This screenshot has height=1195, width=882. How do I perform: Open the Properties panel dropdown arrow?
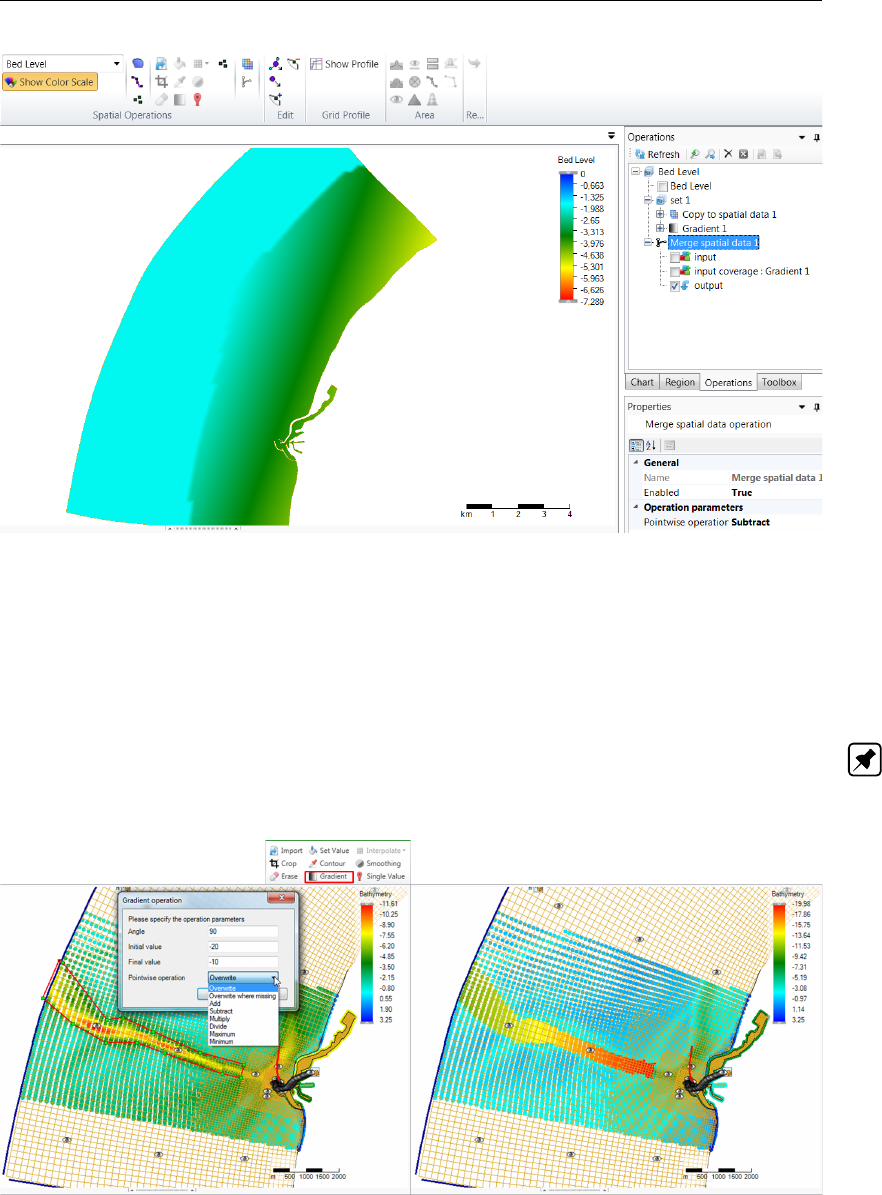point(802,407)
